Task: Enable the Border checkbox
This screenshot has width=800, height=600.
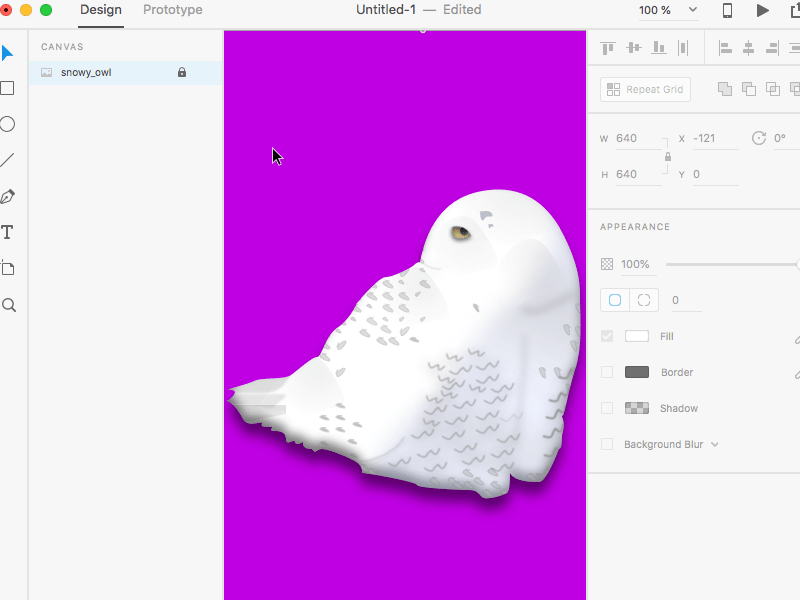Action: [x=606, y=372]
